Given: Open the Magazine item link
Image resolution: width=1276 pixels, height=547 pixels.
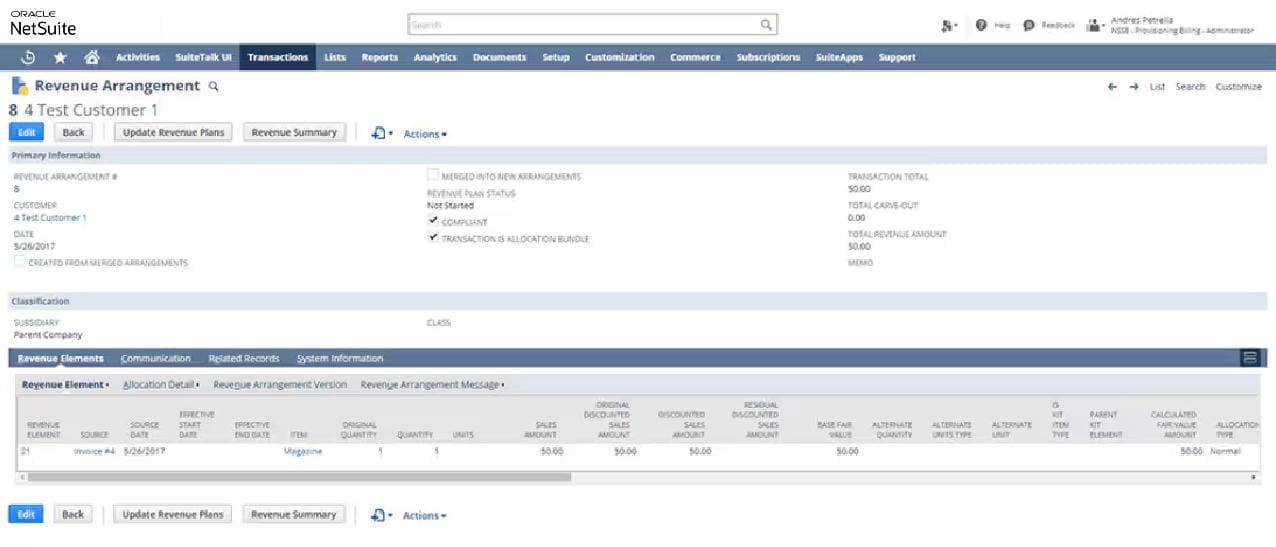Looking at the screenshot, I should (303, 452).
